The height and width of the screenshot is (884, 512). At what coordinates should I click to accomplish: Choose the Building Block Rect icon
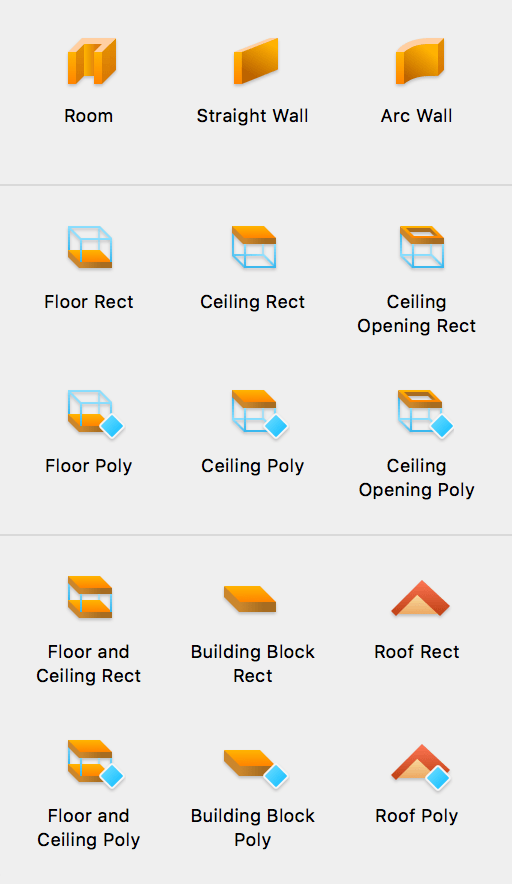coord(250,599)
